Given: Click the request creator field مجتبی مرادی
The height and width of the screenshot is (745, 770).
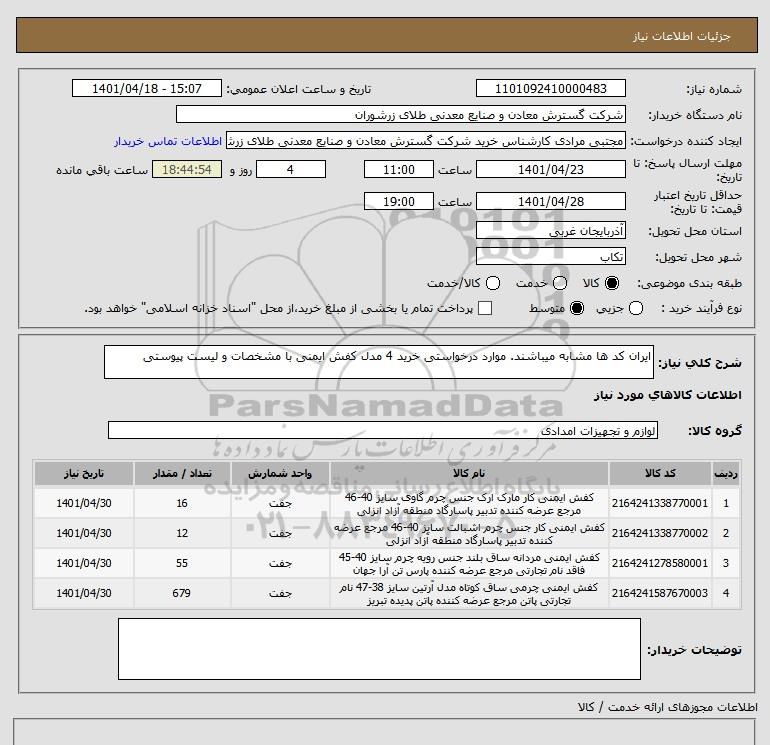Looking at the screenshot, I should 426,140.
